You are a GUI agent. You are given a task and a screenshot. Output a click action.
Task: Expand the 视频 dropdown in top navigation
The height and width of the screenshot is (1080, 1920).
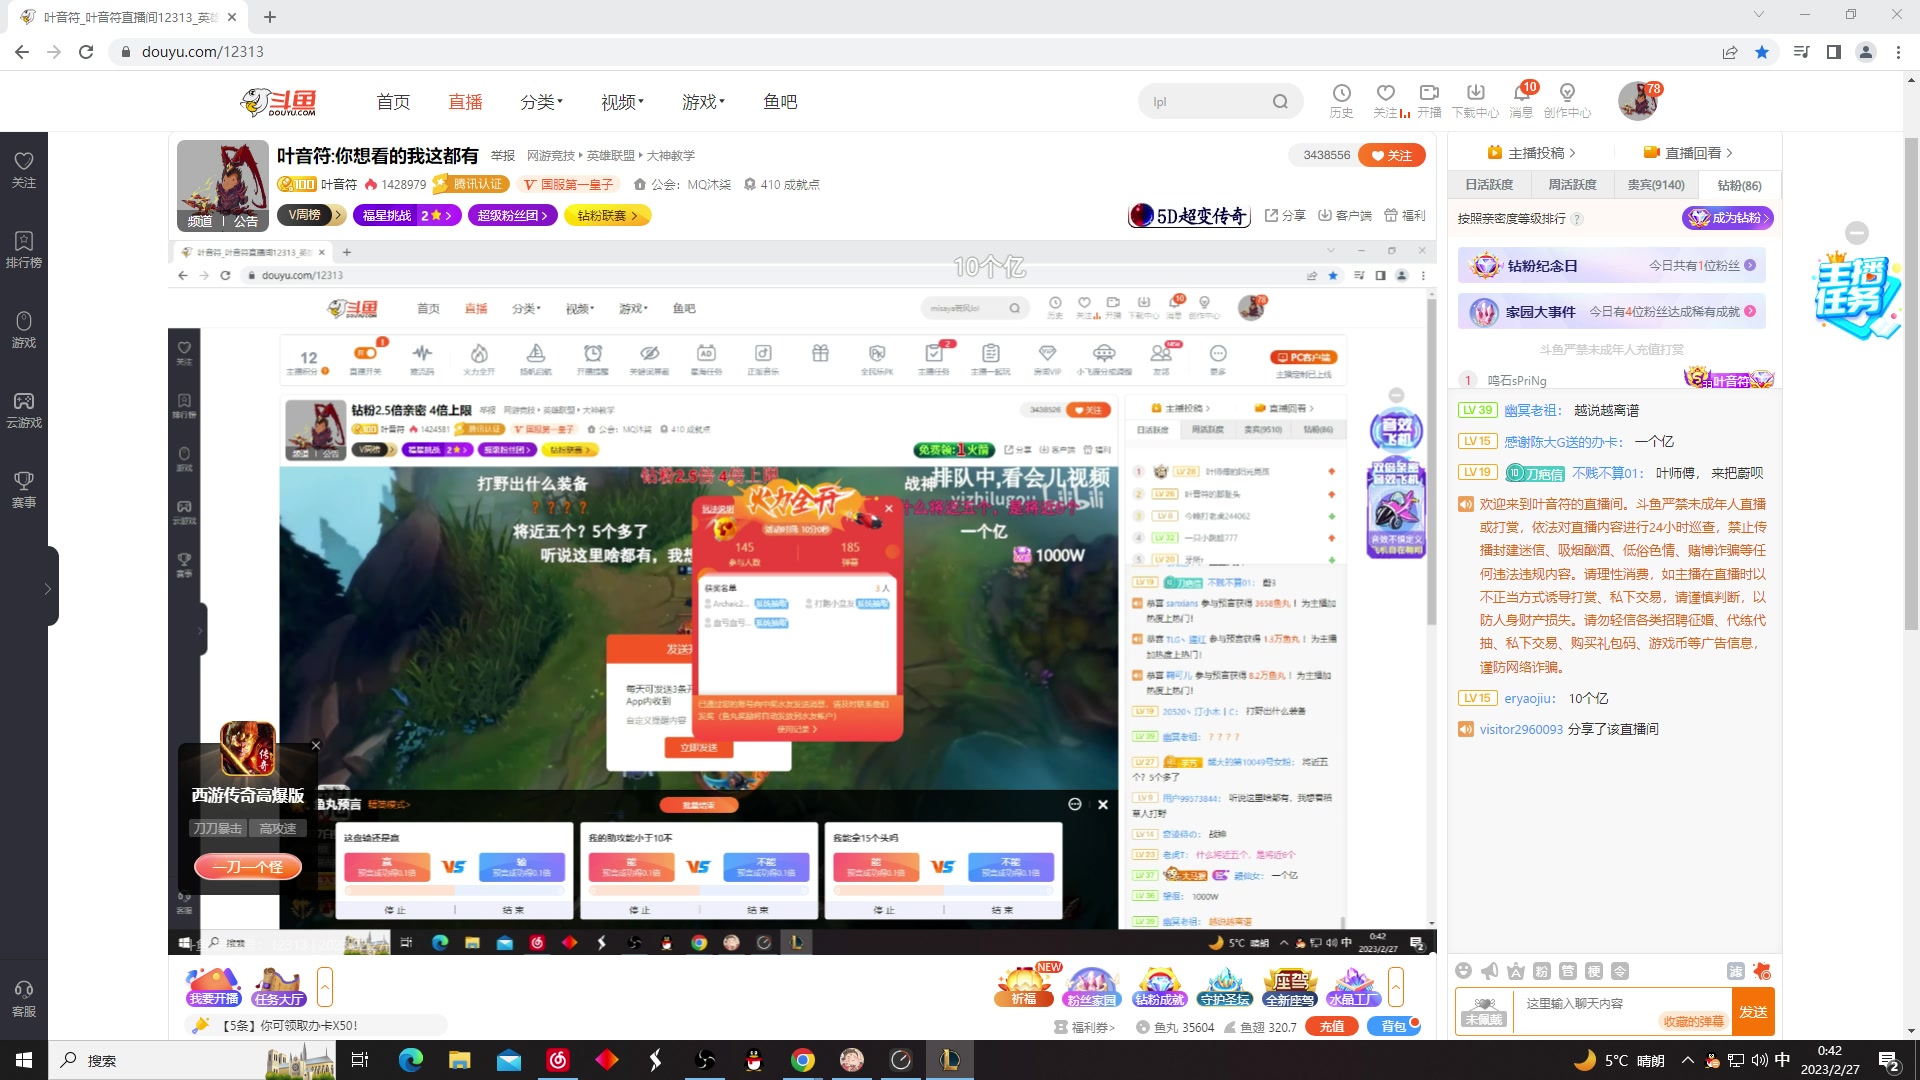(x=622, y=102)
